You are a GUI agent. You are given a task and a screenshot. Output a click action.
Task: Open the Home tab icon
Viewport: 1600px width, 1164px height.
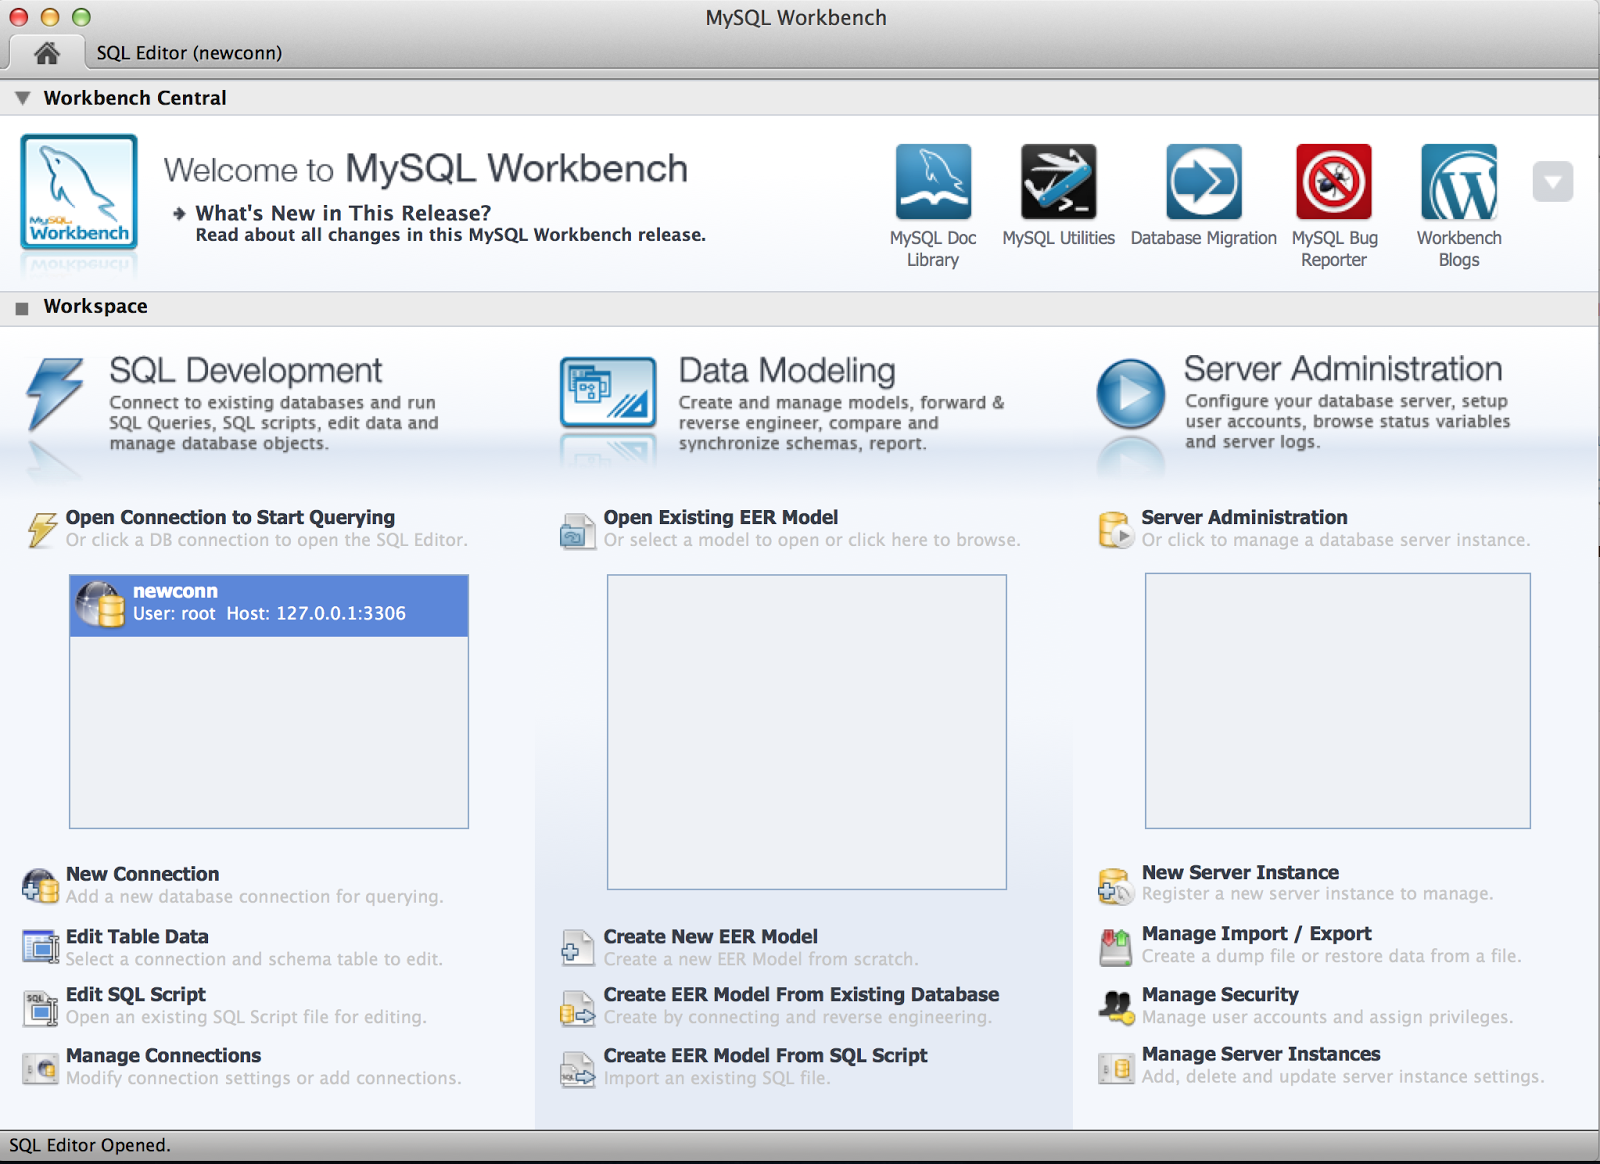[x=46, y=53]
